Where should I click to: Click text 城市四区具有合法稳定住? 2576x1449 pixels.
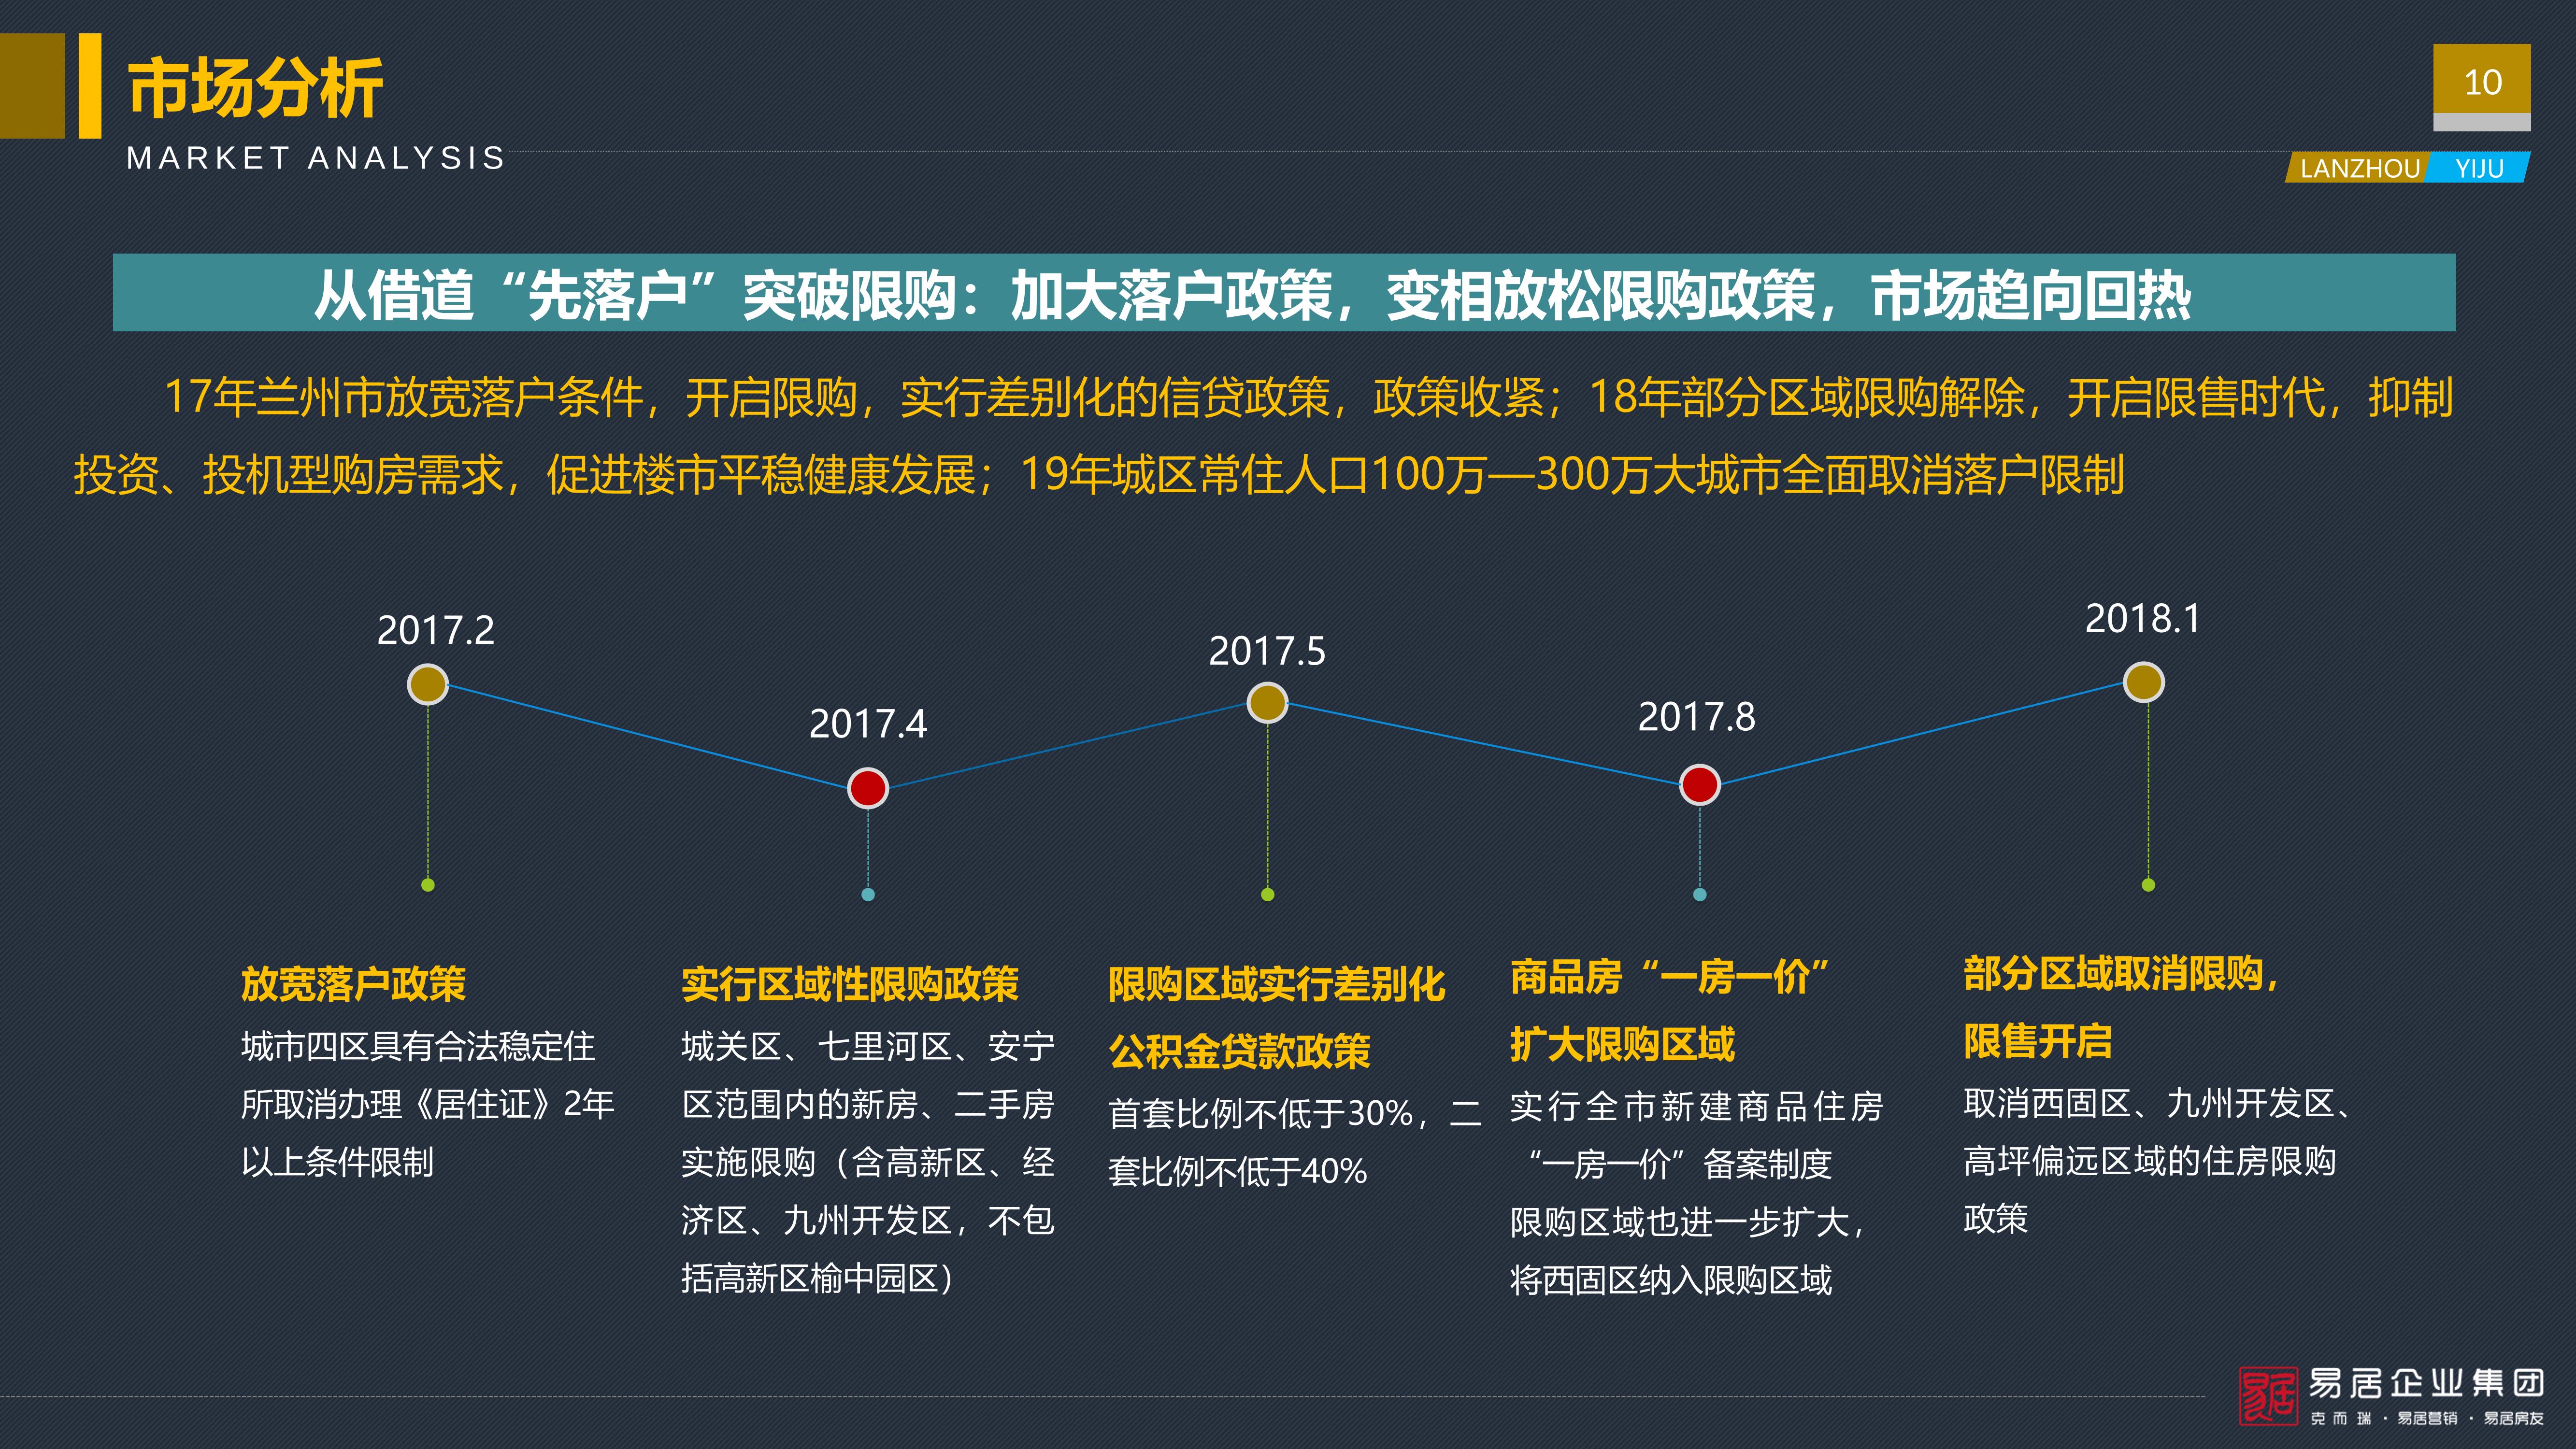click(418, 1047)
